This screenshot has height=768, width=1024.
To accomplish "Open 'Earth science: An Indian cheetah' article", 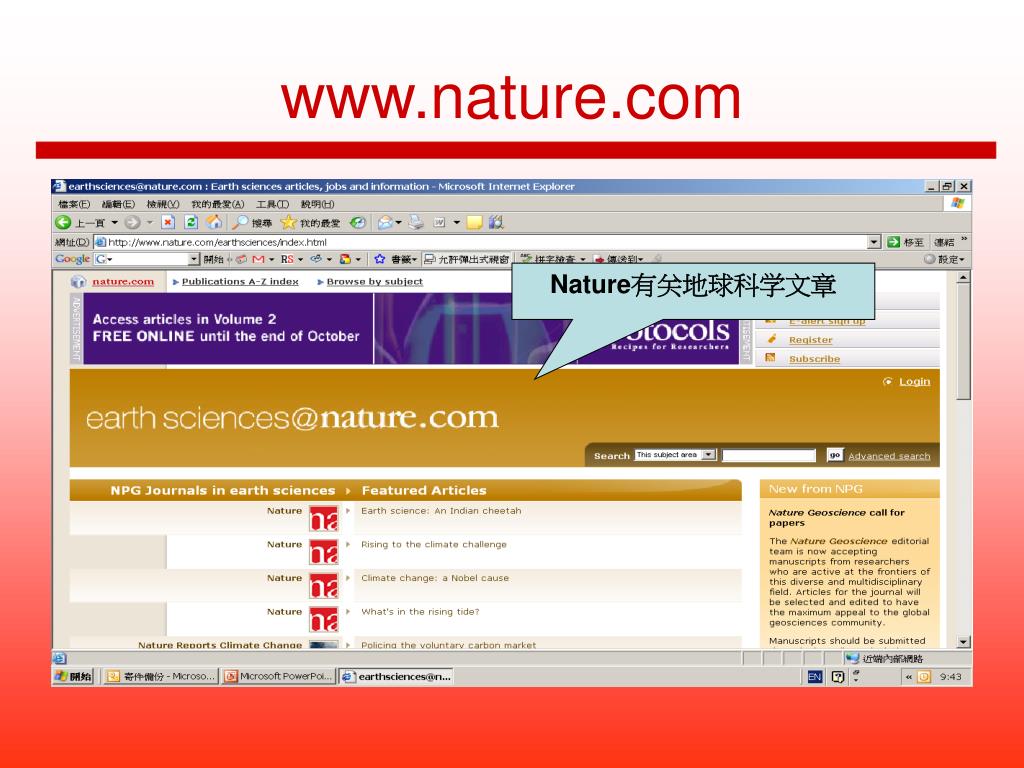I will 441,511.
